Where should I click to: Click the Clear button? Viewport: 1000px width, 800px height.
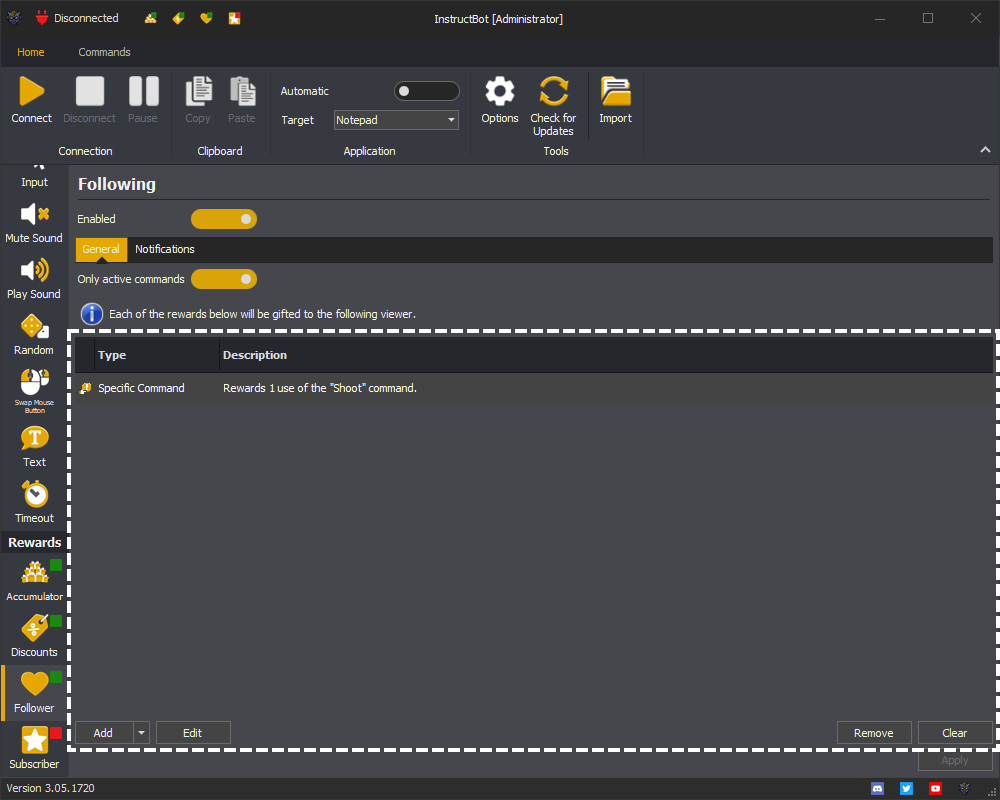click(955, 733)
